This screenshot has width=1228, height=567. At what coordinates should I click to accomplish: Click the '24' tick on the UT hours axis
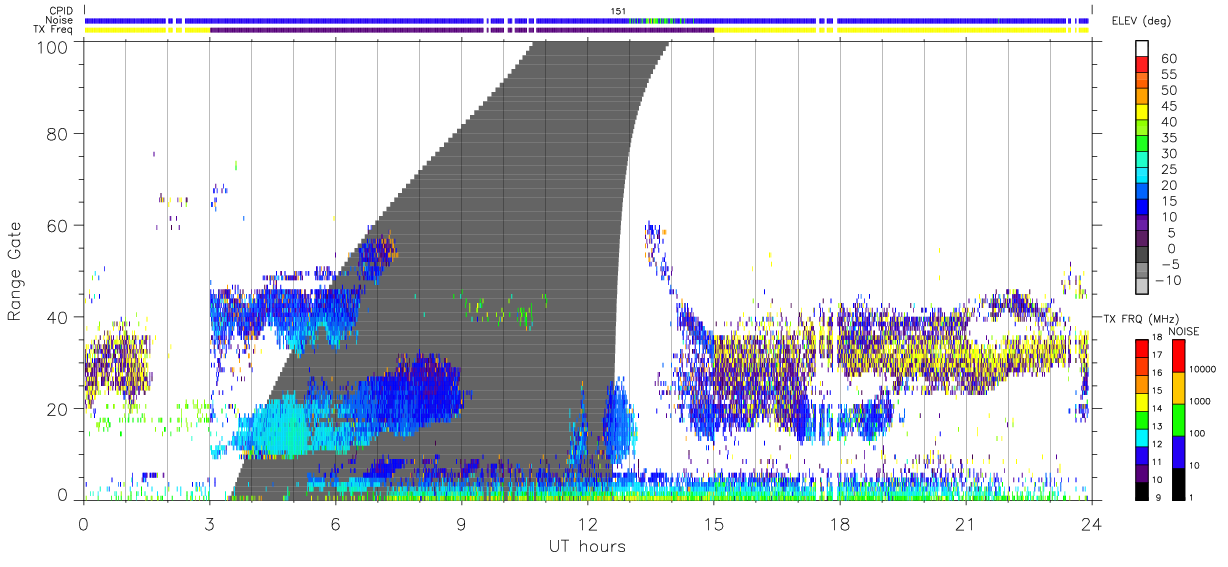click(1091, 523)
